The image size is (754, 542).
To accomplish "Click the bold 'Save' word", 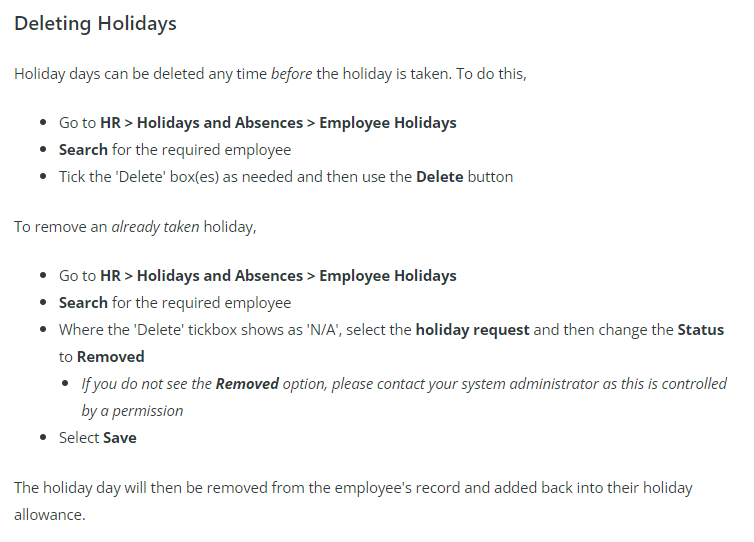I will tap(120, 438).
